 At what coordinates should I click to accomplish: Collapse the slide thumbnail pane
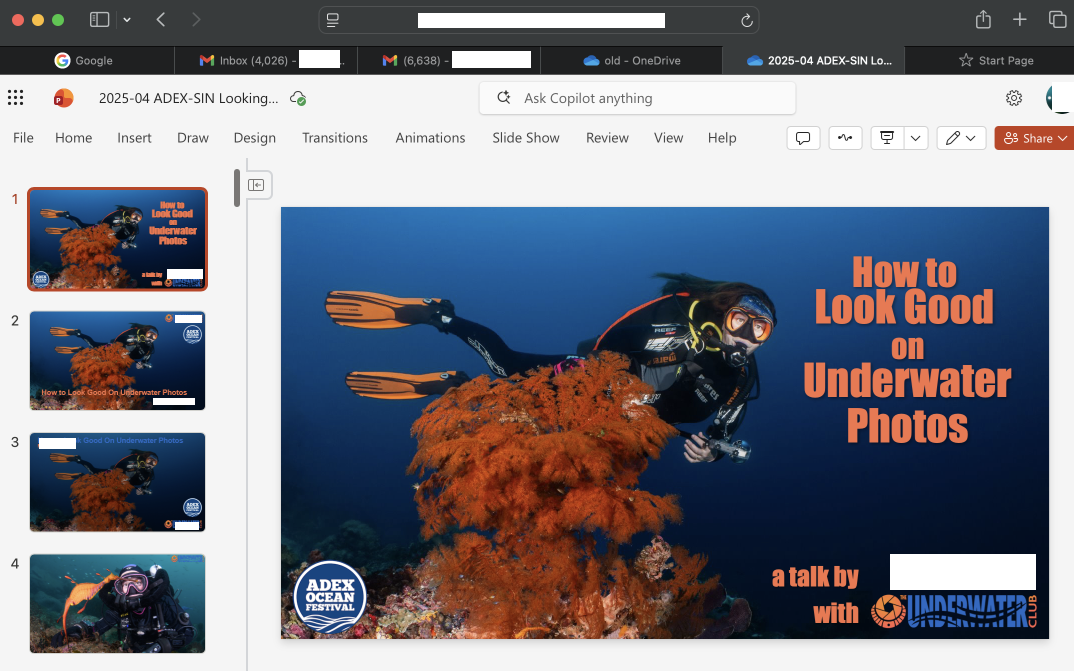pos(256,185)
